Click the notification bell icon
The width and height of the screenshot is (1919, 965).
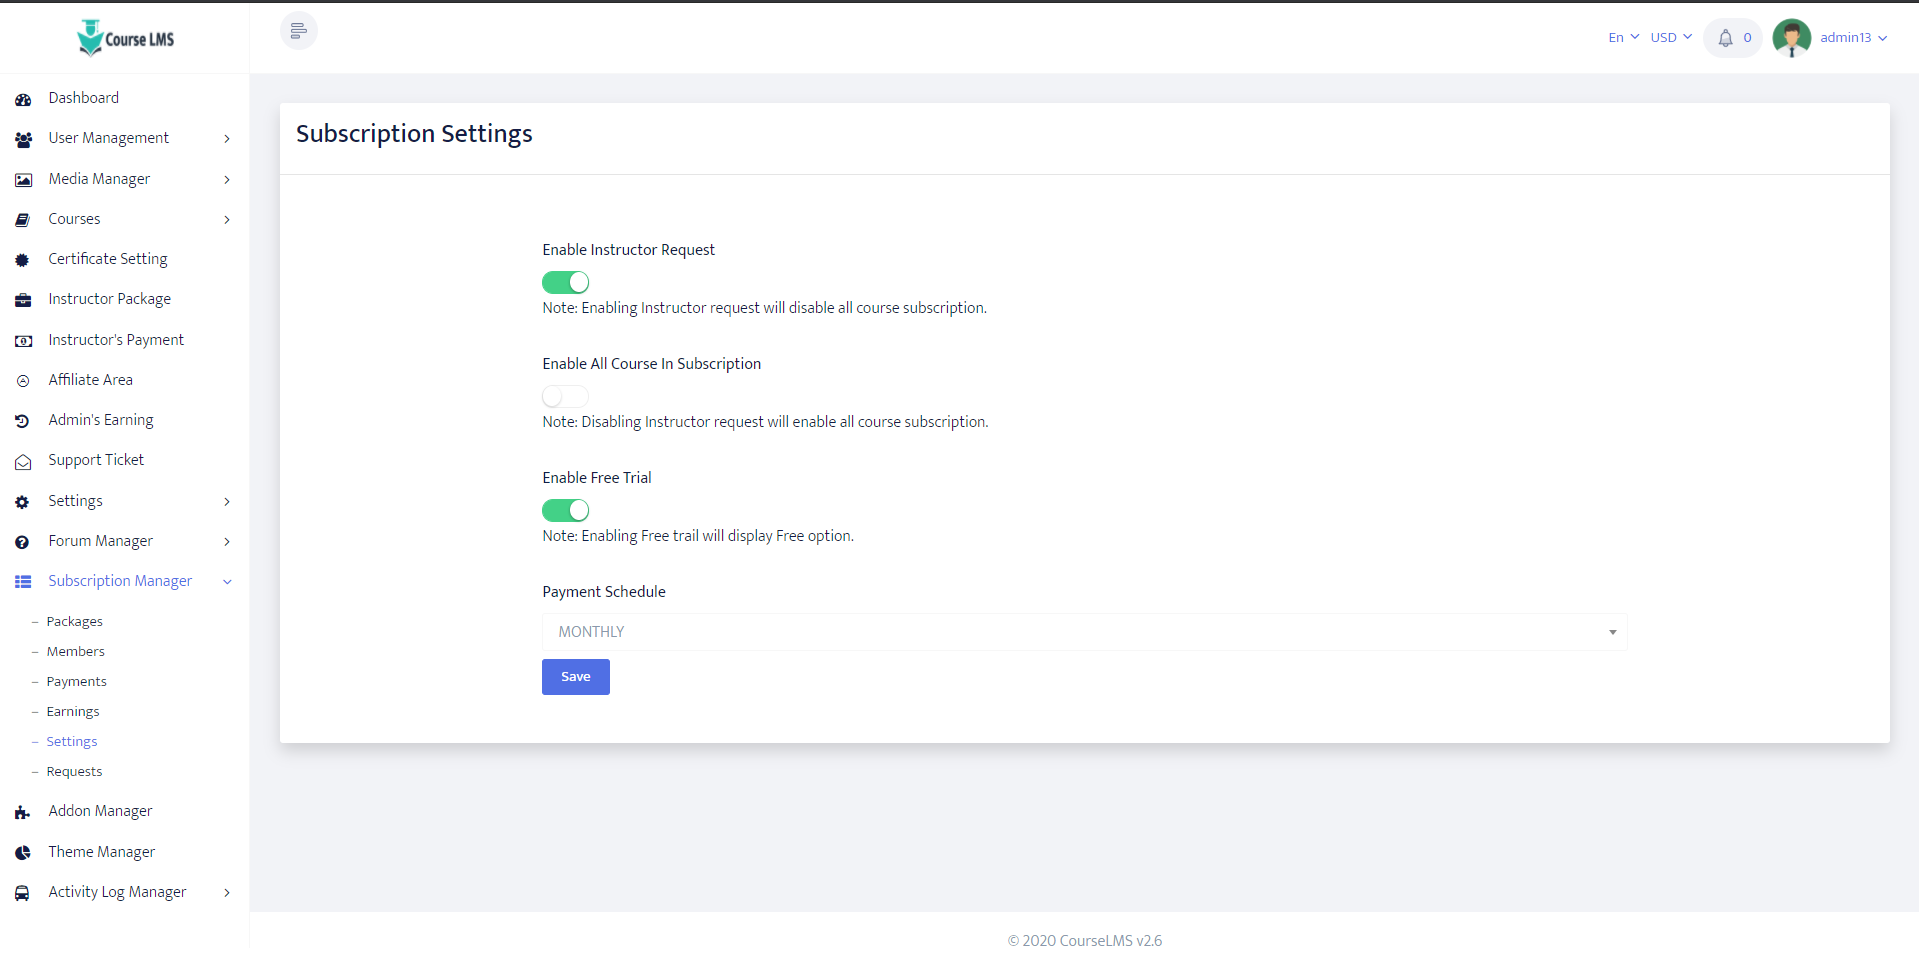coord(1725,38)
